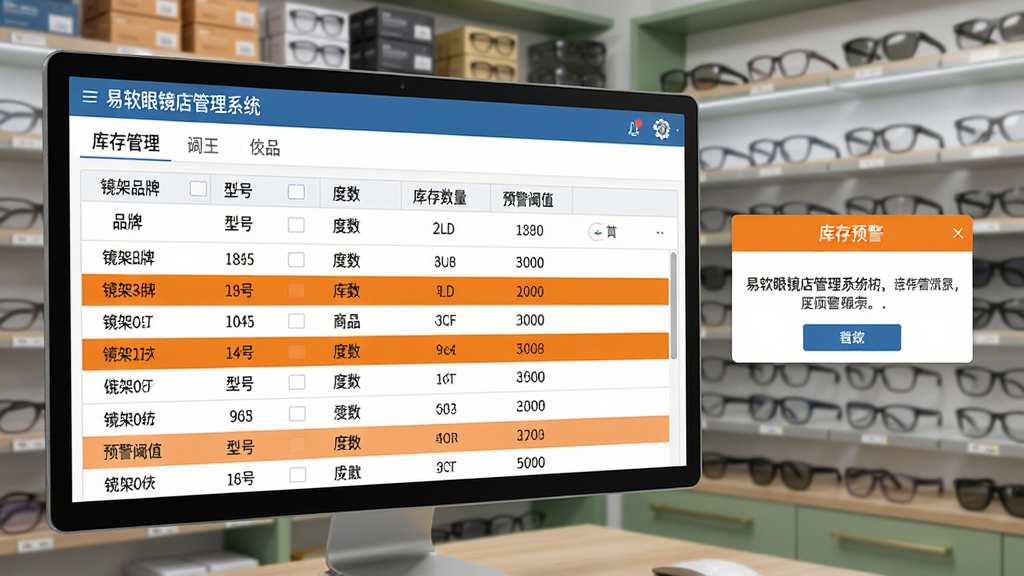1024x576 pixels.
Task: Select the 3CT stock cell
Action: tap(446, 467)
